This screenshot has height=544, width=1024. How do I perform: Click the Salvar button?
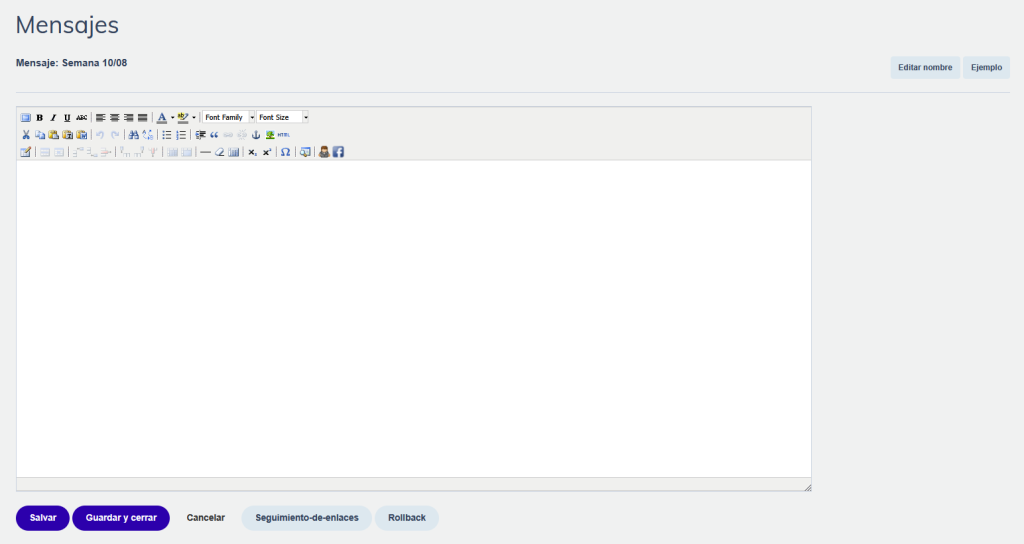coord(42,518)
